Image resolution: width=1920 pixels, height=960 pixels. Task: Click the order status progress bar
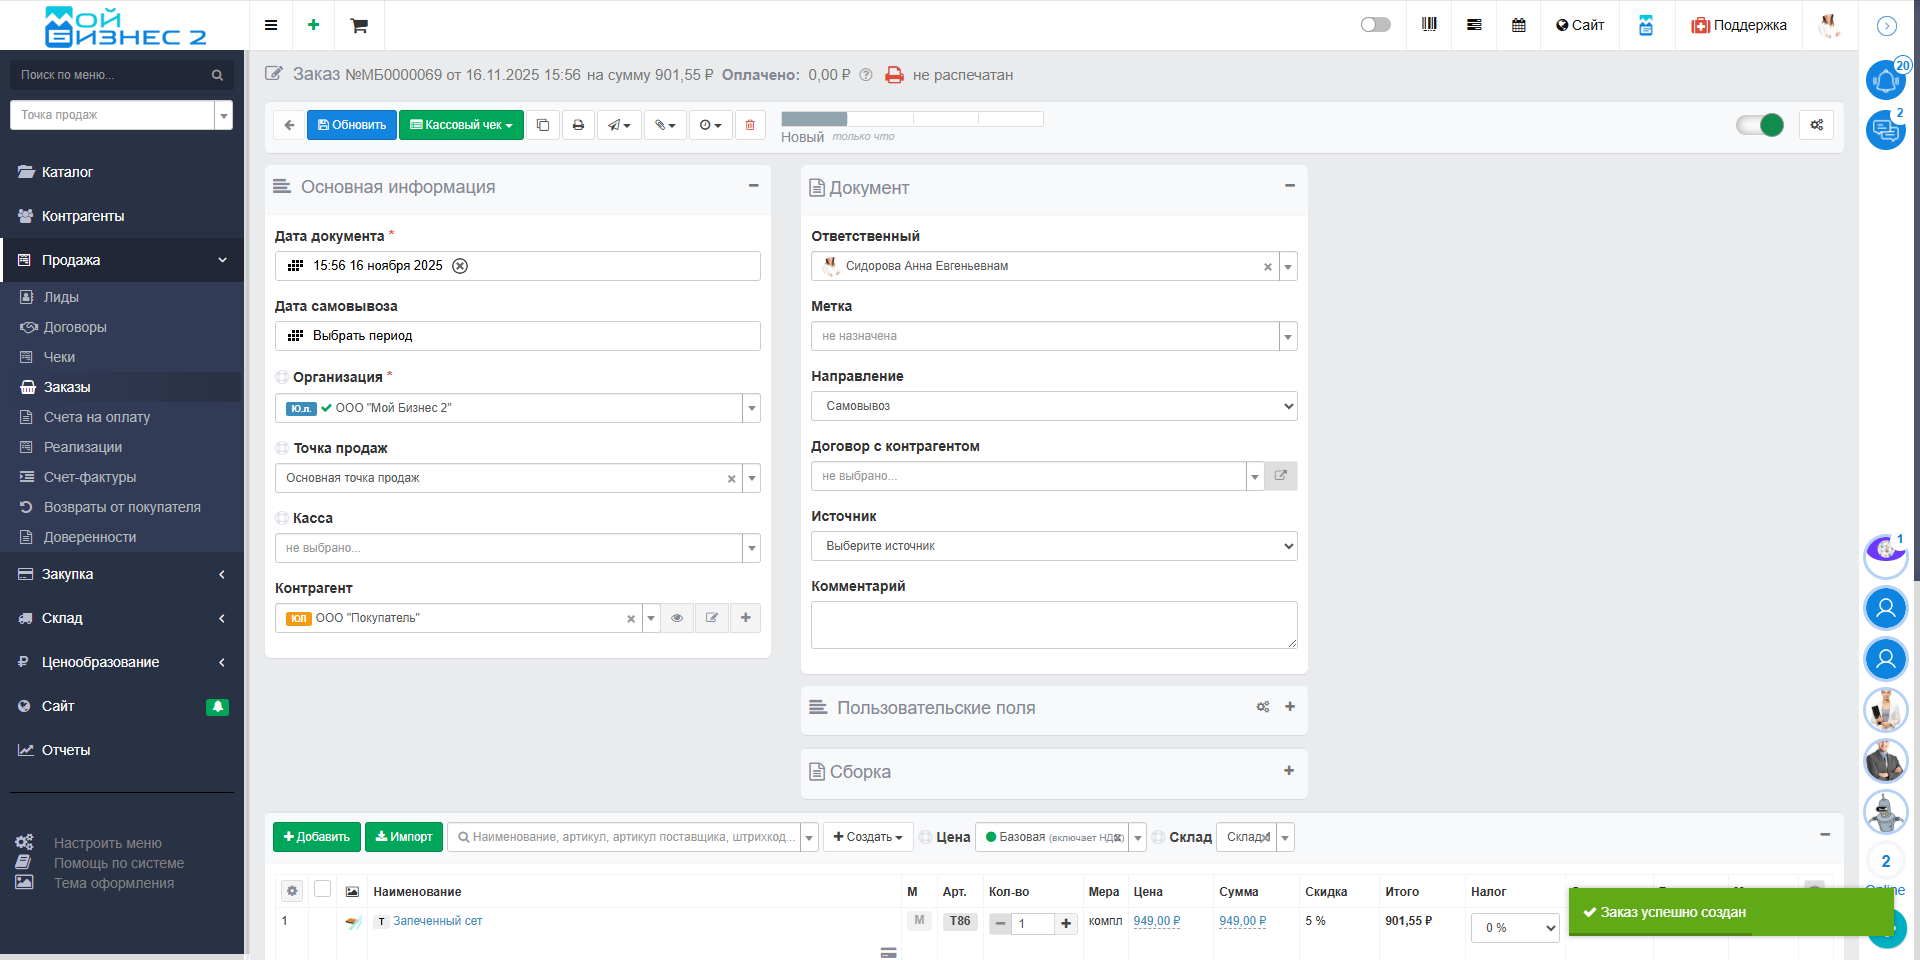coord(911,119)
